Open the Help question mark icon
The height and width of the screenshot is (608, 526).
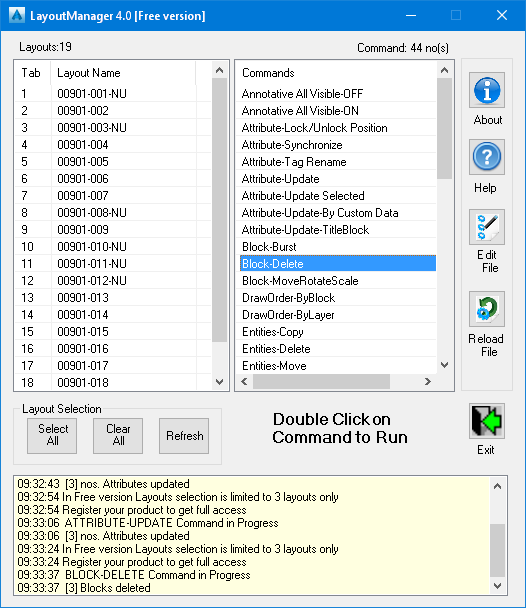pos(486,157)
